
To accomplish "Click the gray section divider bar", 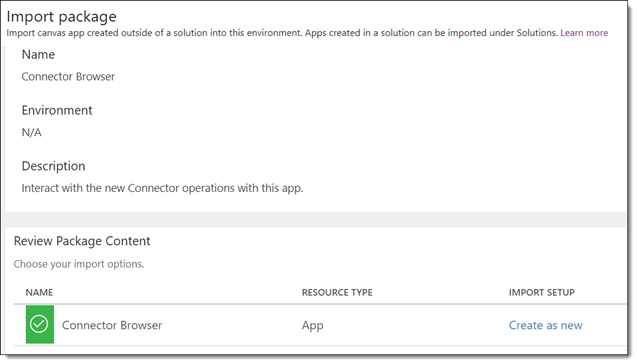I will pos(316,219).
